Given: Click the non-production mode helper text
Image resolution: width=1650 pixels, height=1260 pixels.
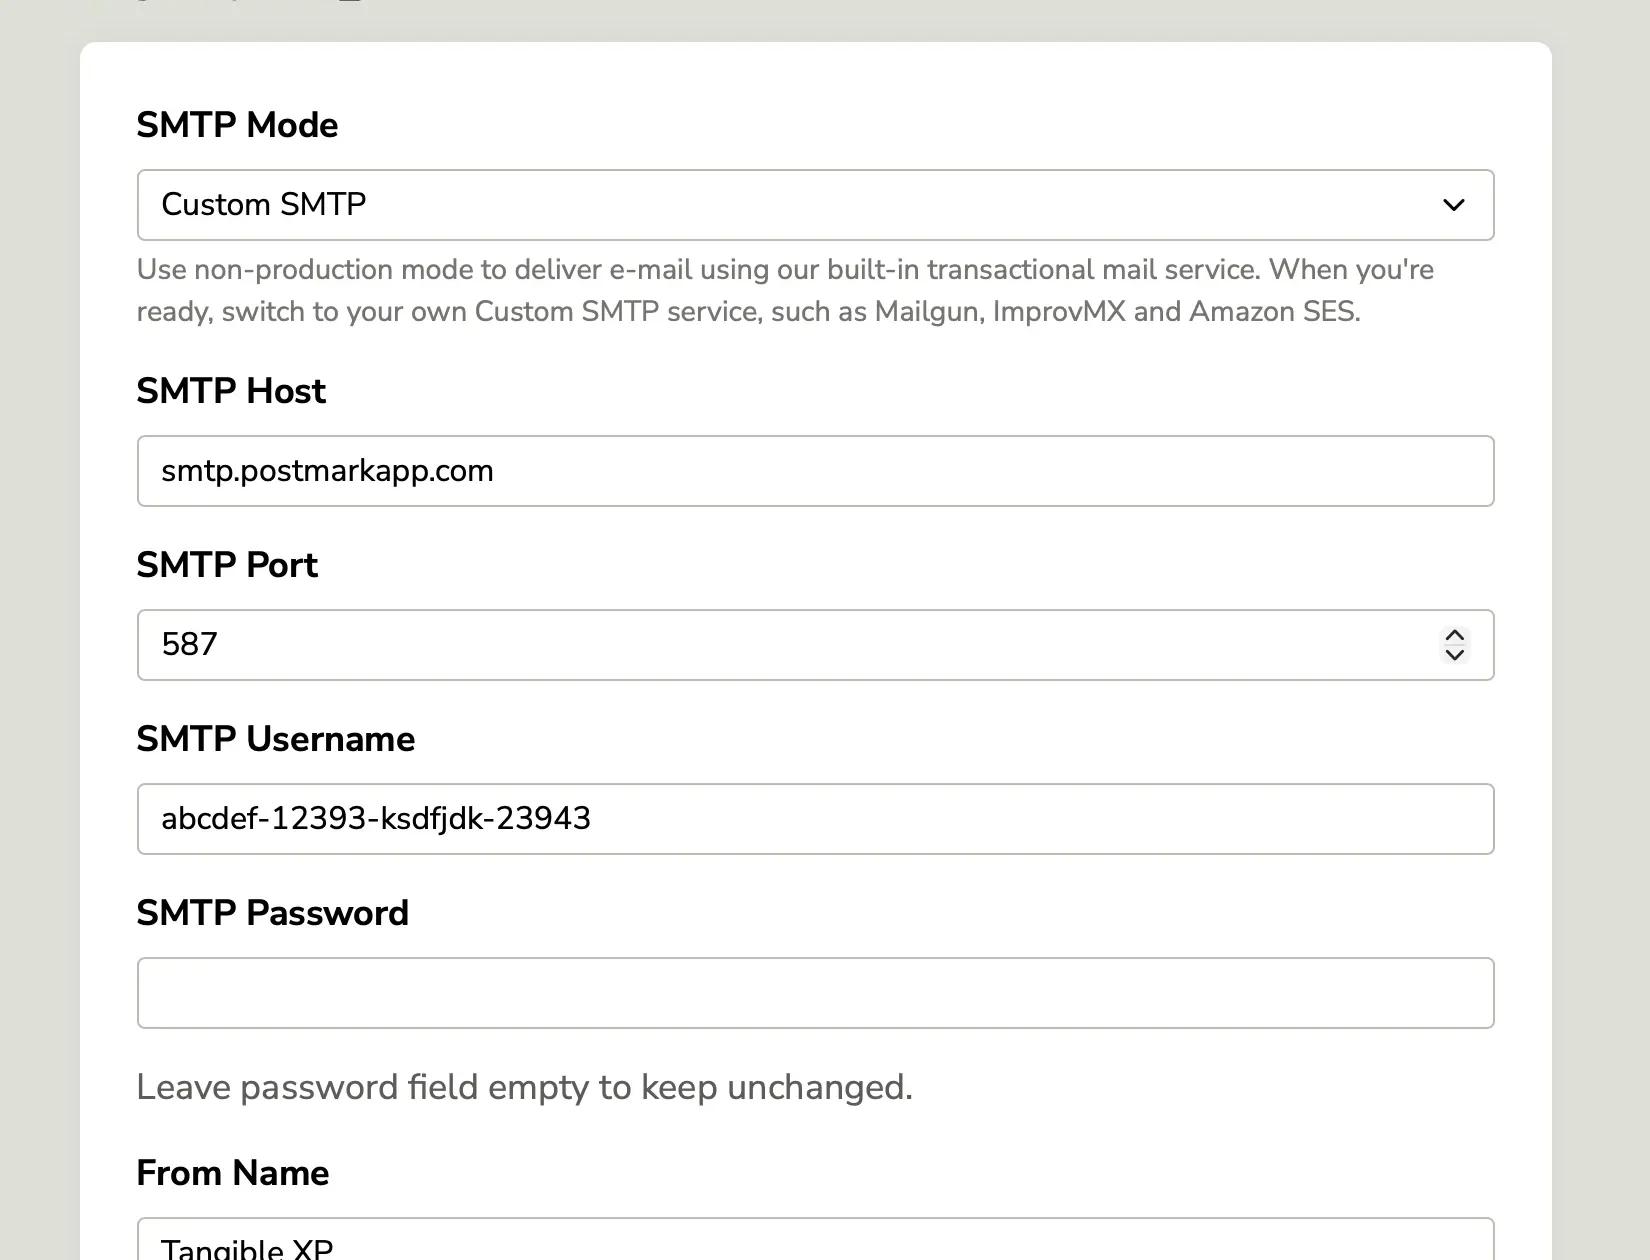Looking at the screenshot, I should coord(785,290).
